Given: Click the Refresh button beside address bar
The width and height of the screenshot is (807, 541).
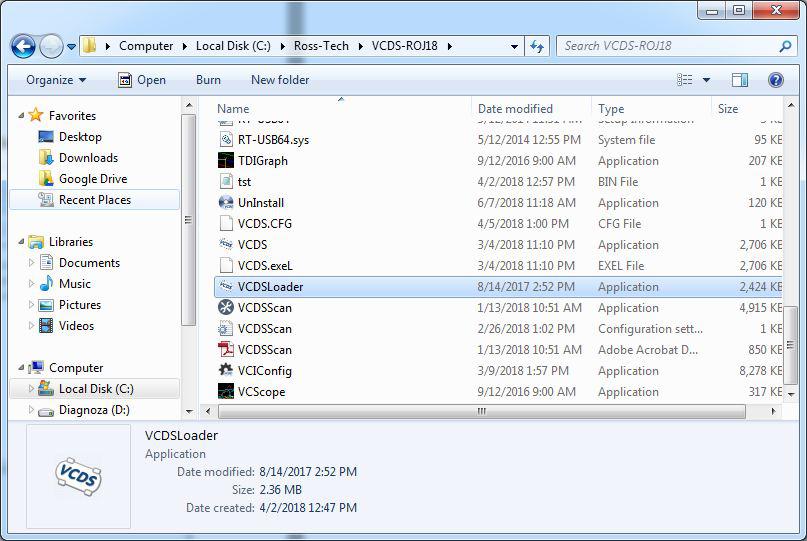Looking at the screenshot, I should (537, 47).
